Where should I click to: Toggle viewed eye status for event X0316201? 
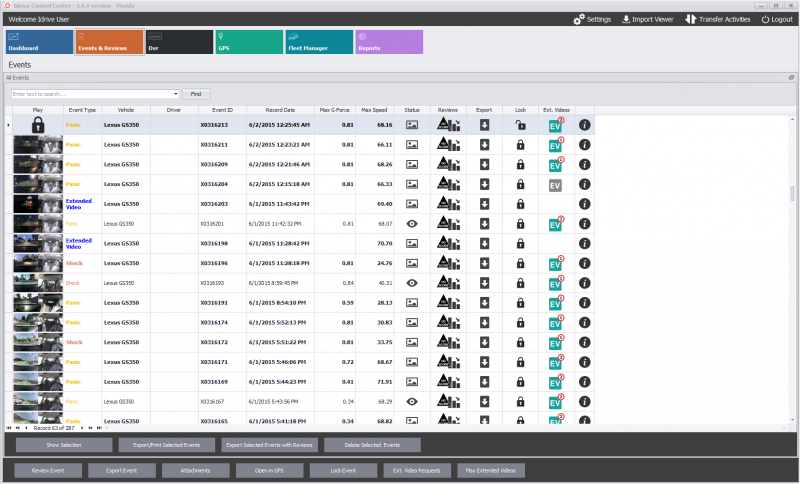(x=412, y=224)
